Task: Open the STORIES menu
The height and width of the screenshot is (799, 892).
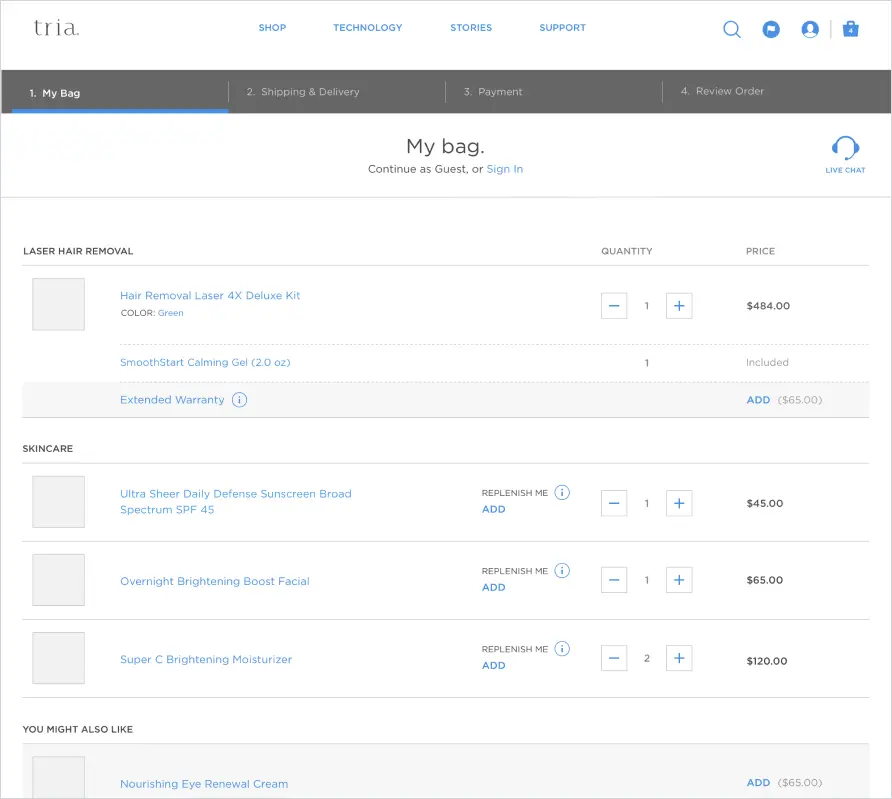Action: (x=471, y=27)
